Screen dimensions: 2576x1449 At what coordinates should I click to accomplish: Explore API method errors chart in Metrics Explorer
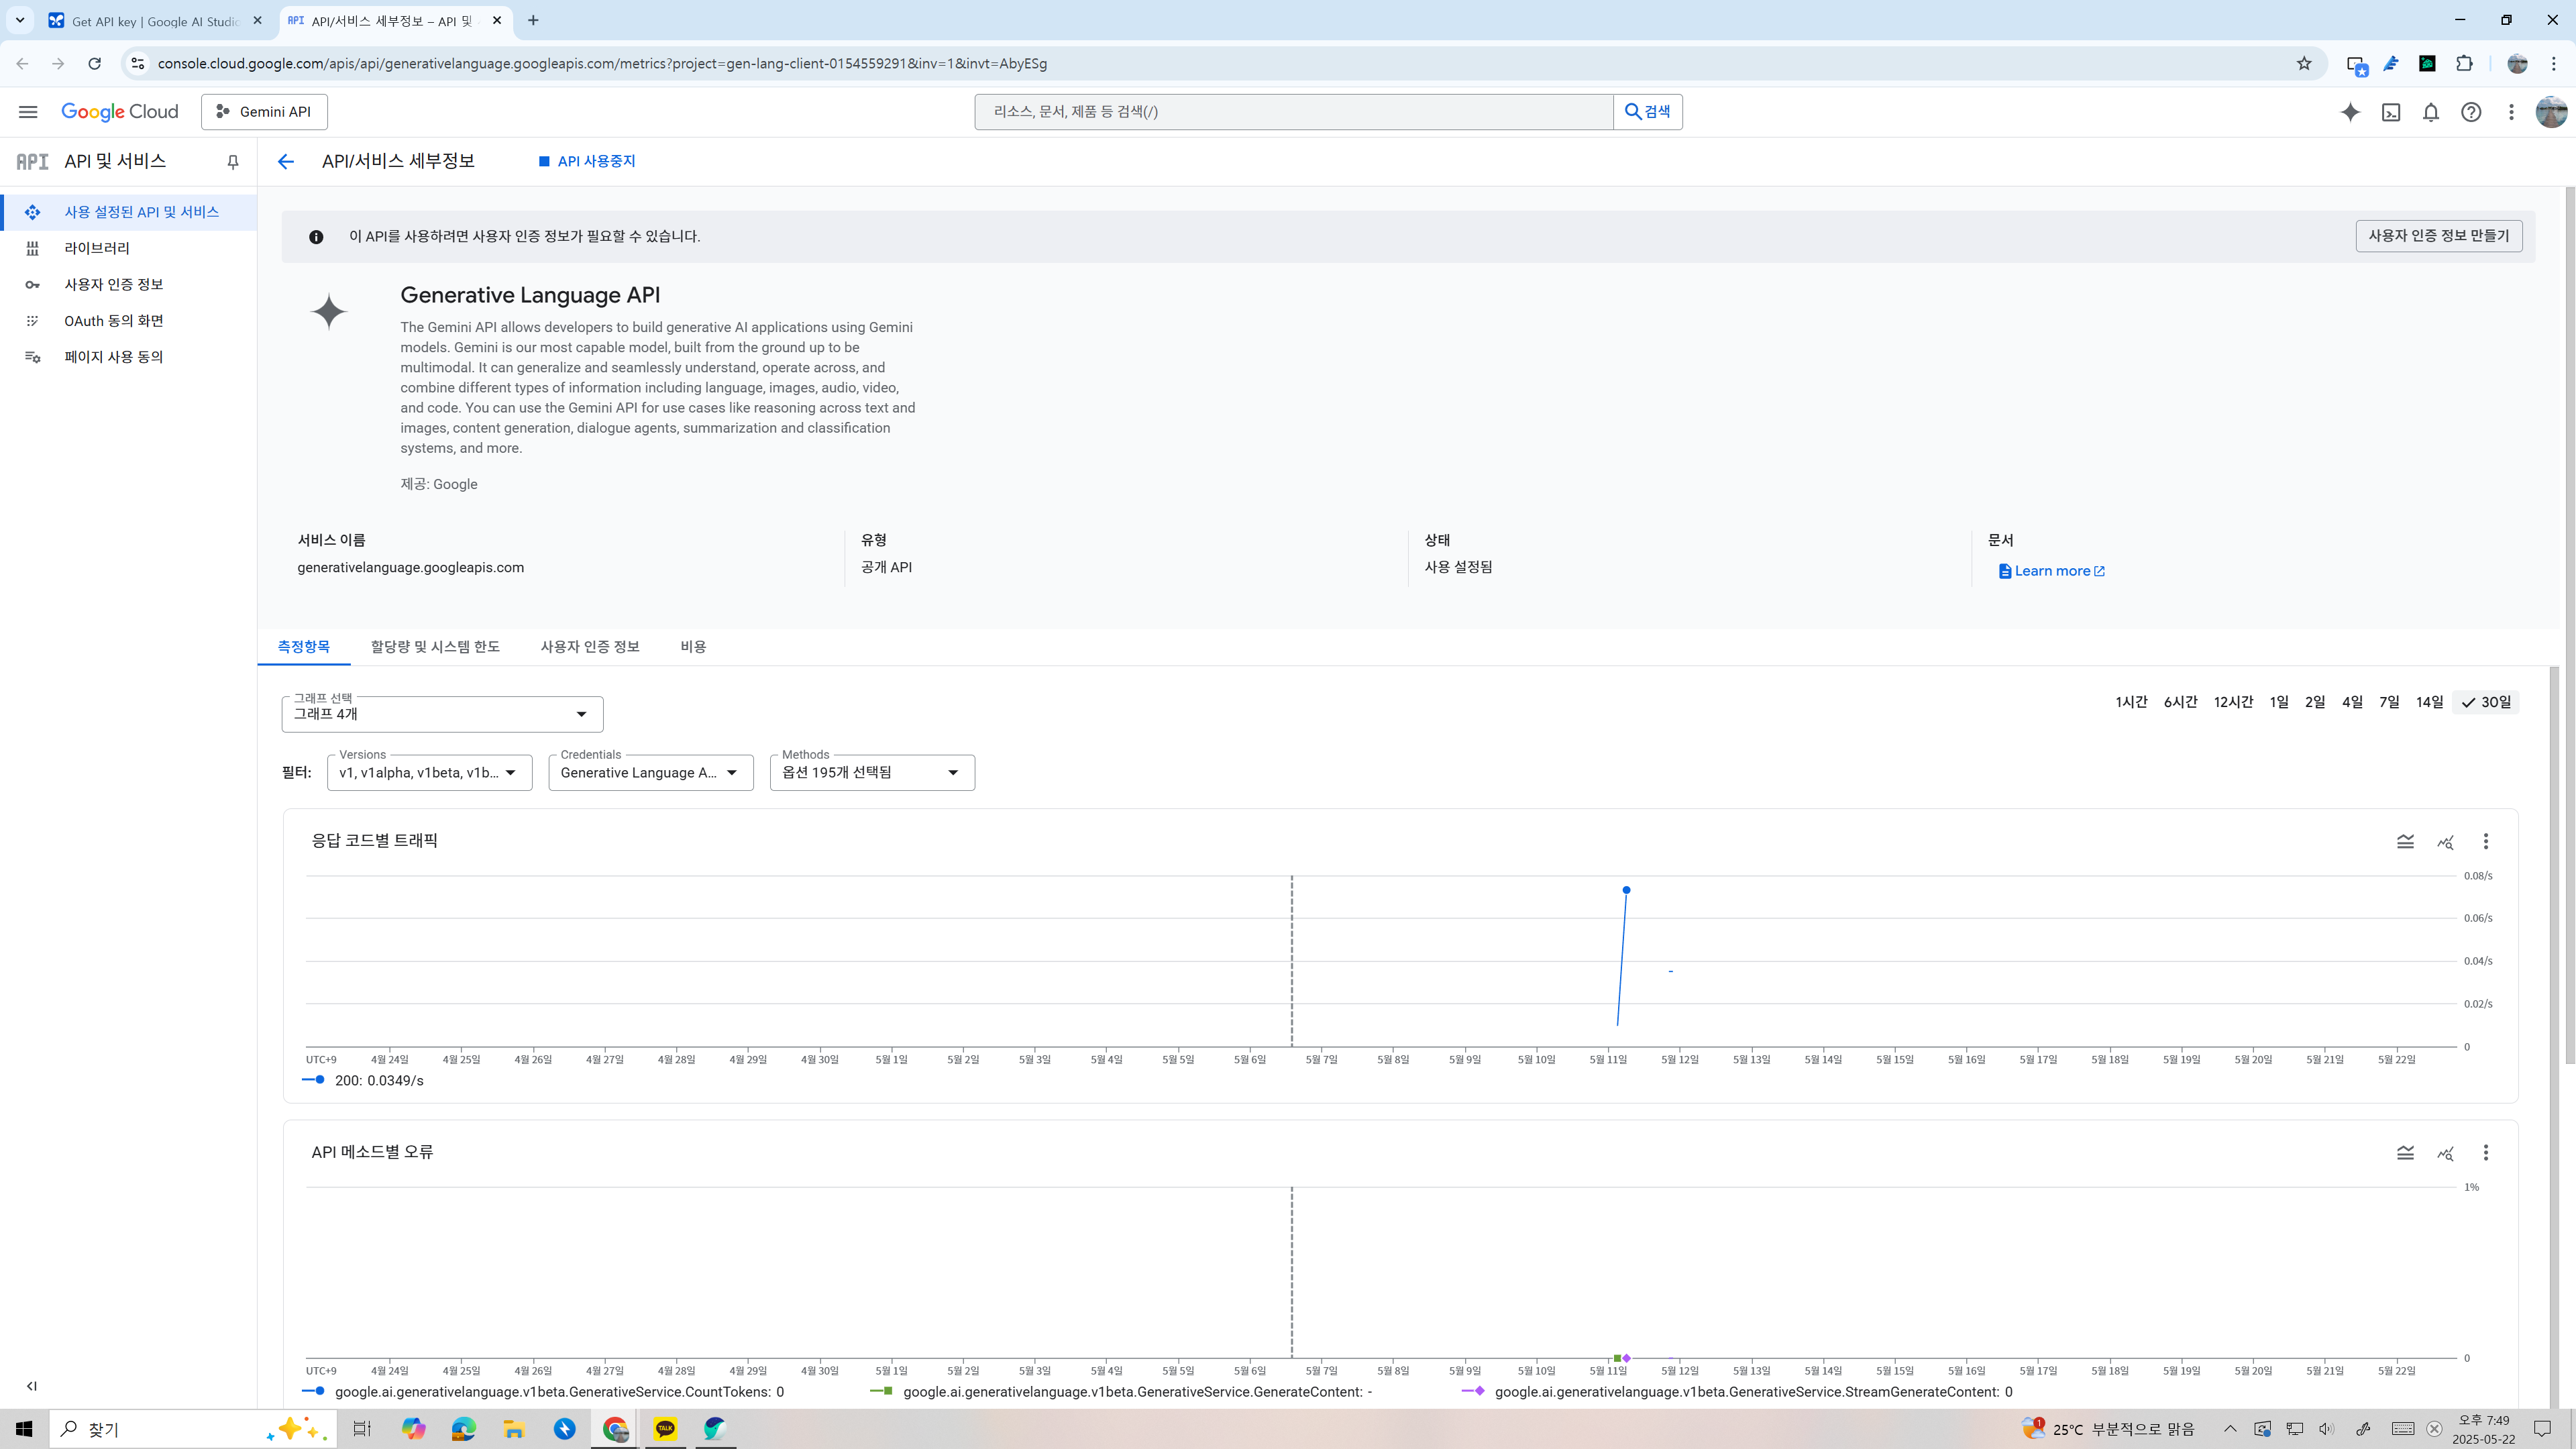tap(2445, 1153)
